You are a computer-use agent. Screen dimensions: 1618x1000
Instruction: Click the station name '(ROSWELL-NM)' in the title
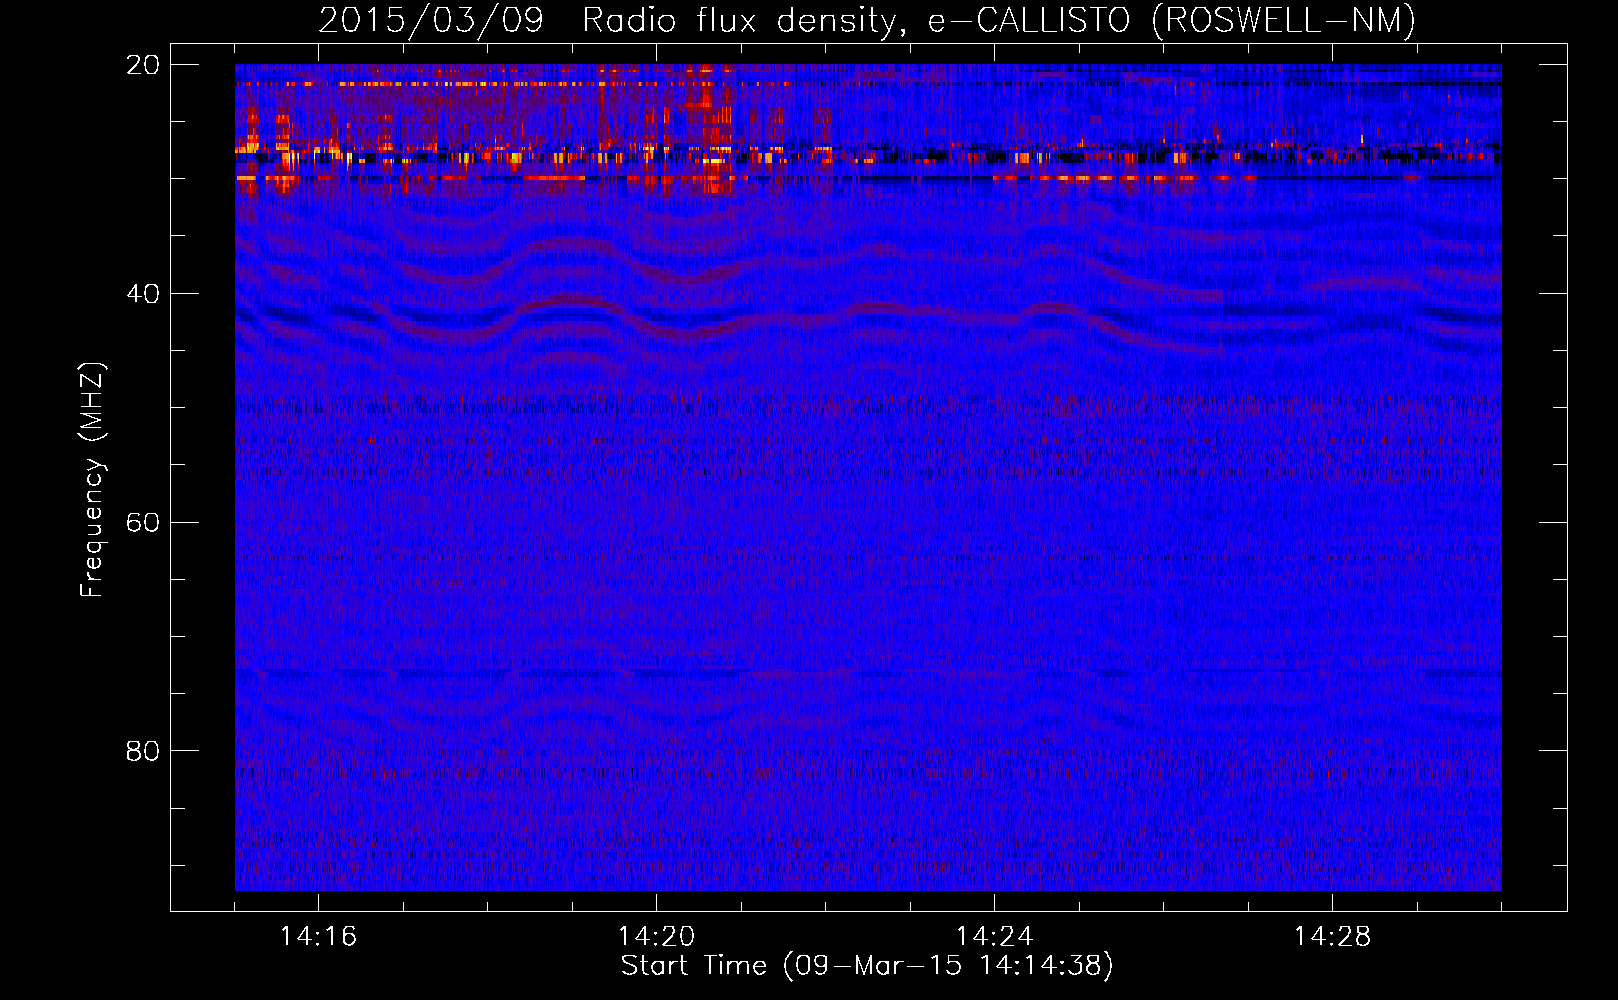1284,21
